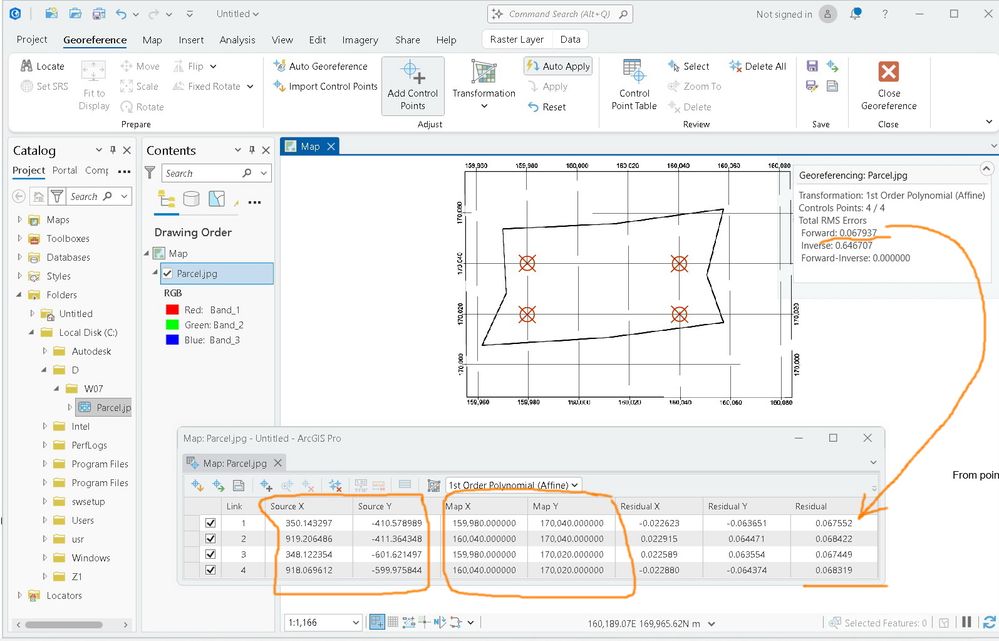
Task: Open the Control Point Table
Action: pos(633,85)
